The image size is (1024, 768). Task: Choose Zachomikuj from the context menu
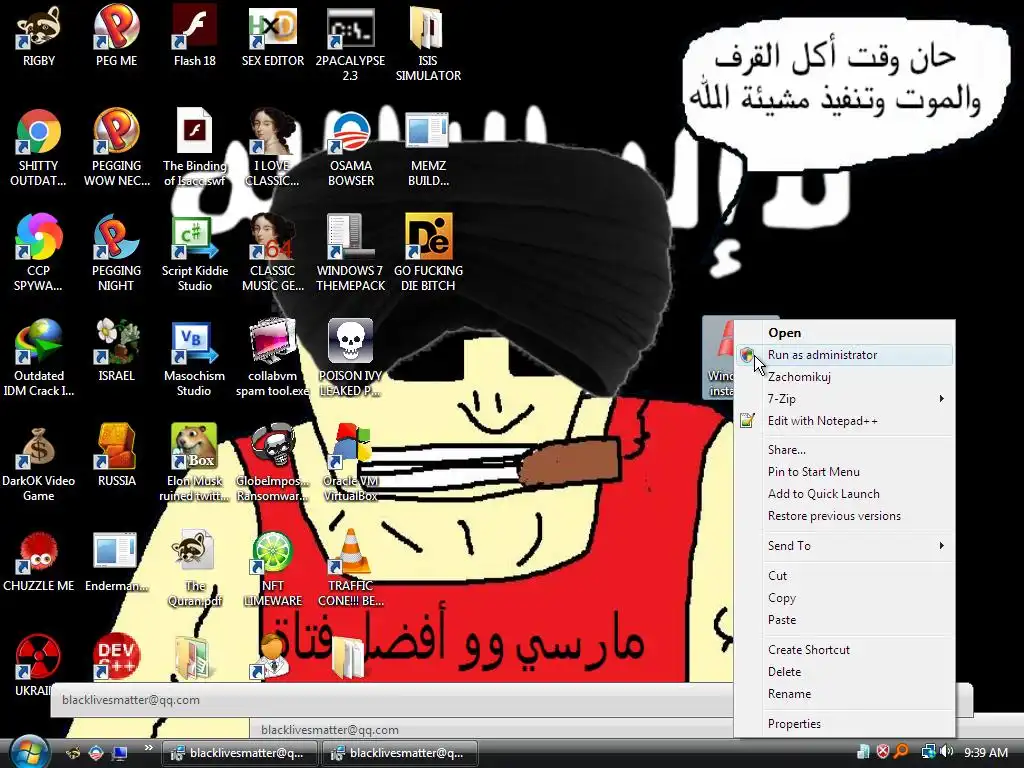point(844,377)
